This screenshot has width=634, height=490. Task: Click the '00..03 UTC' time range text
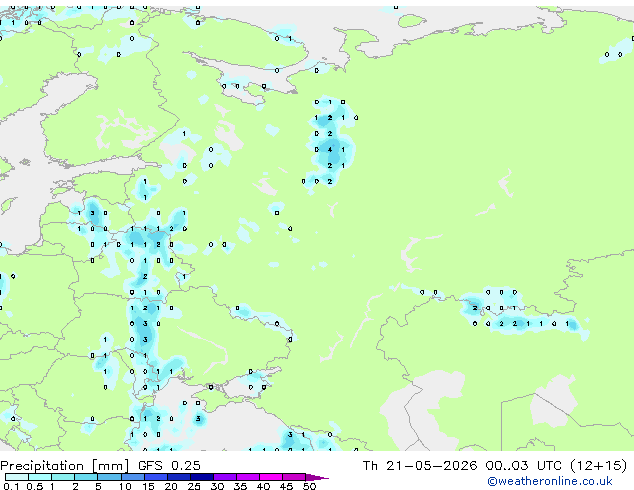(524, 466)
